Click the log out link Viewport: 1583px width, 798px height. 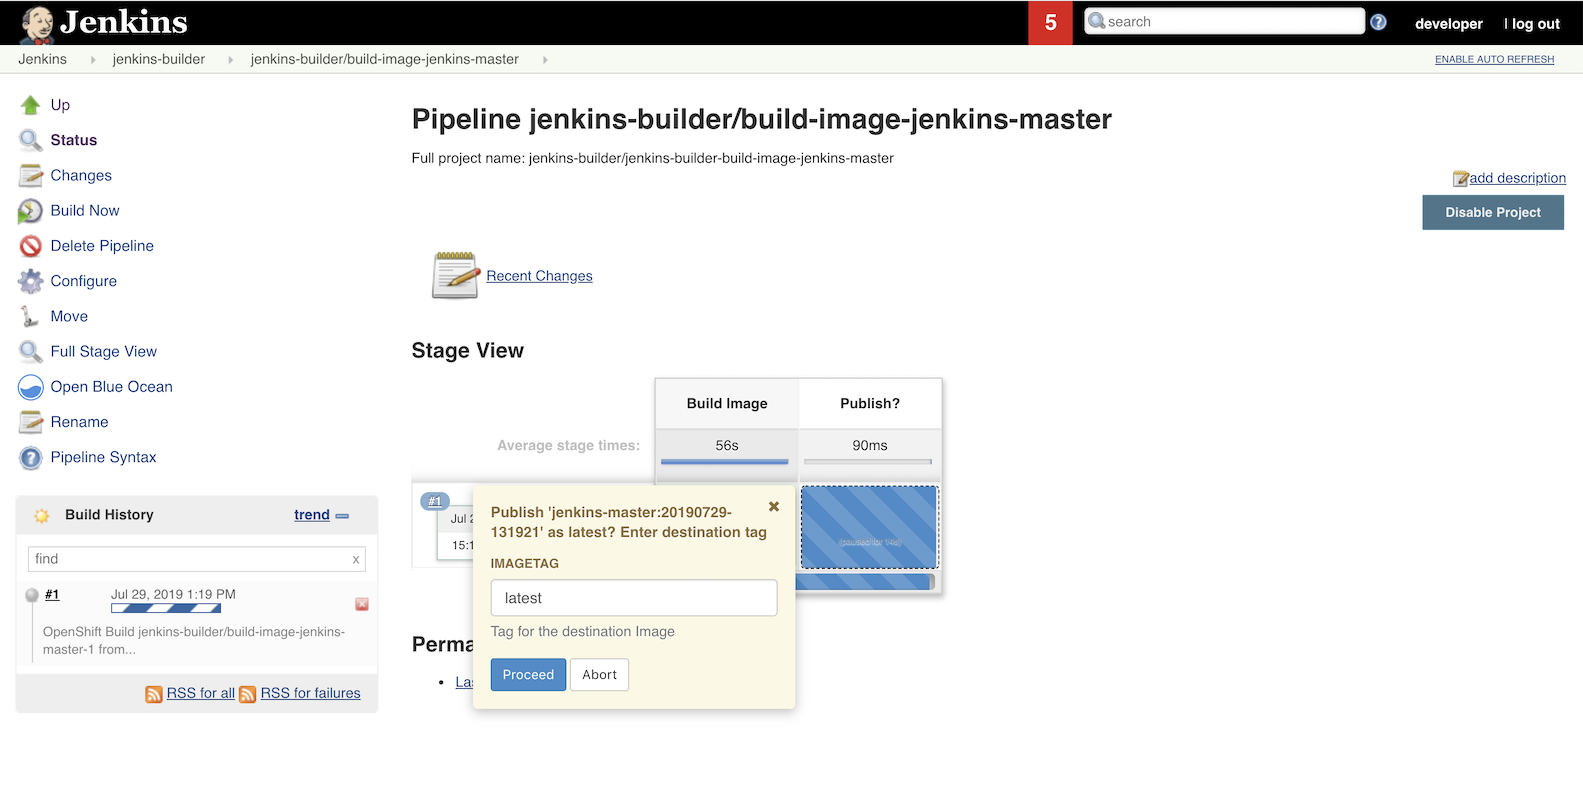(1535, 23)
